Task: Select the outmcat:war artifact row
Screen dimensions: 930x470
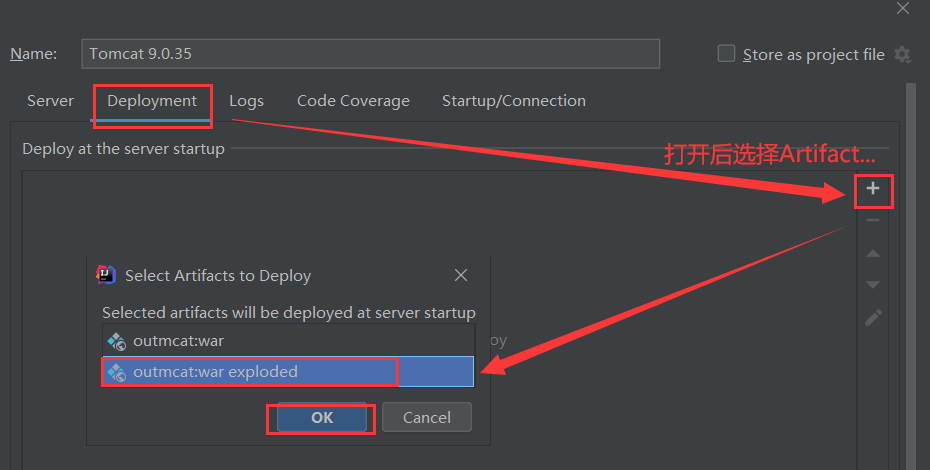Action: point(288,341)
